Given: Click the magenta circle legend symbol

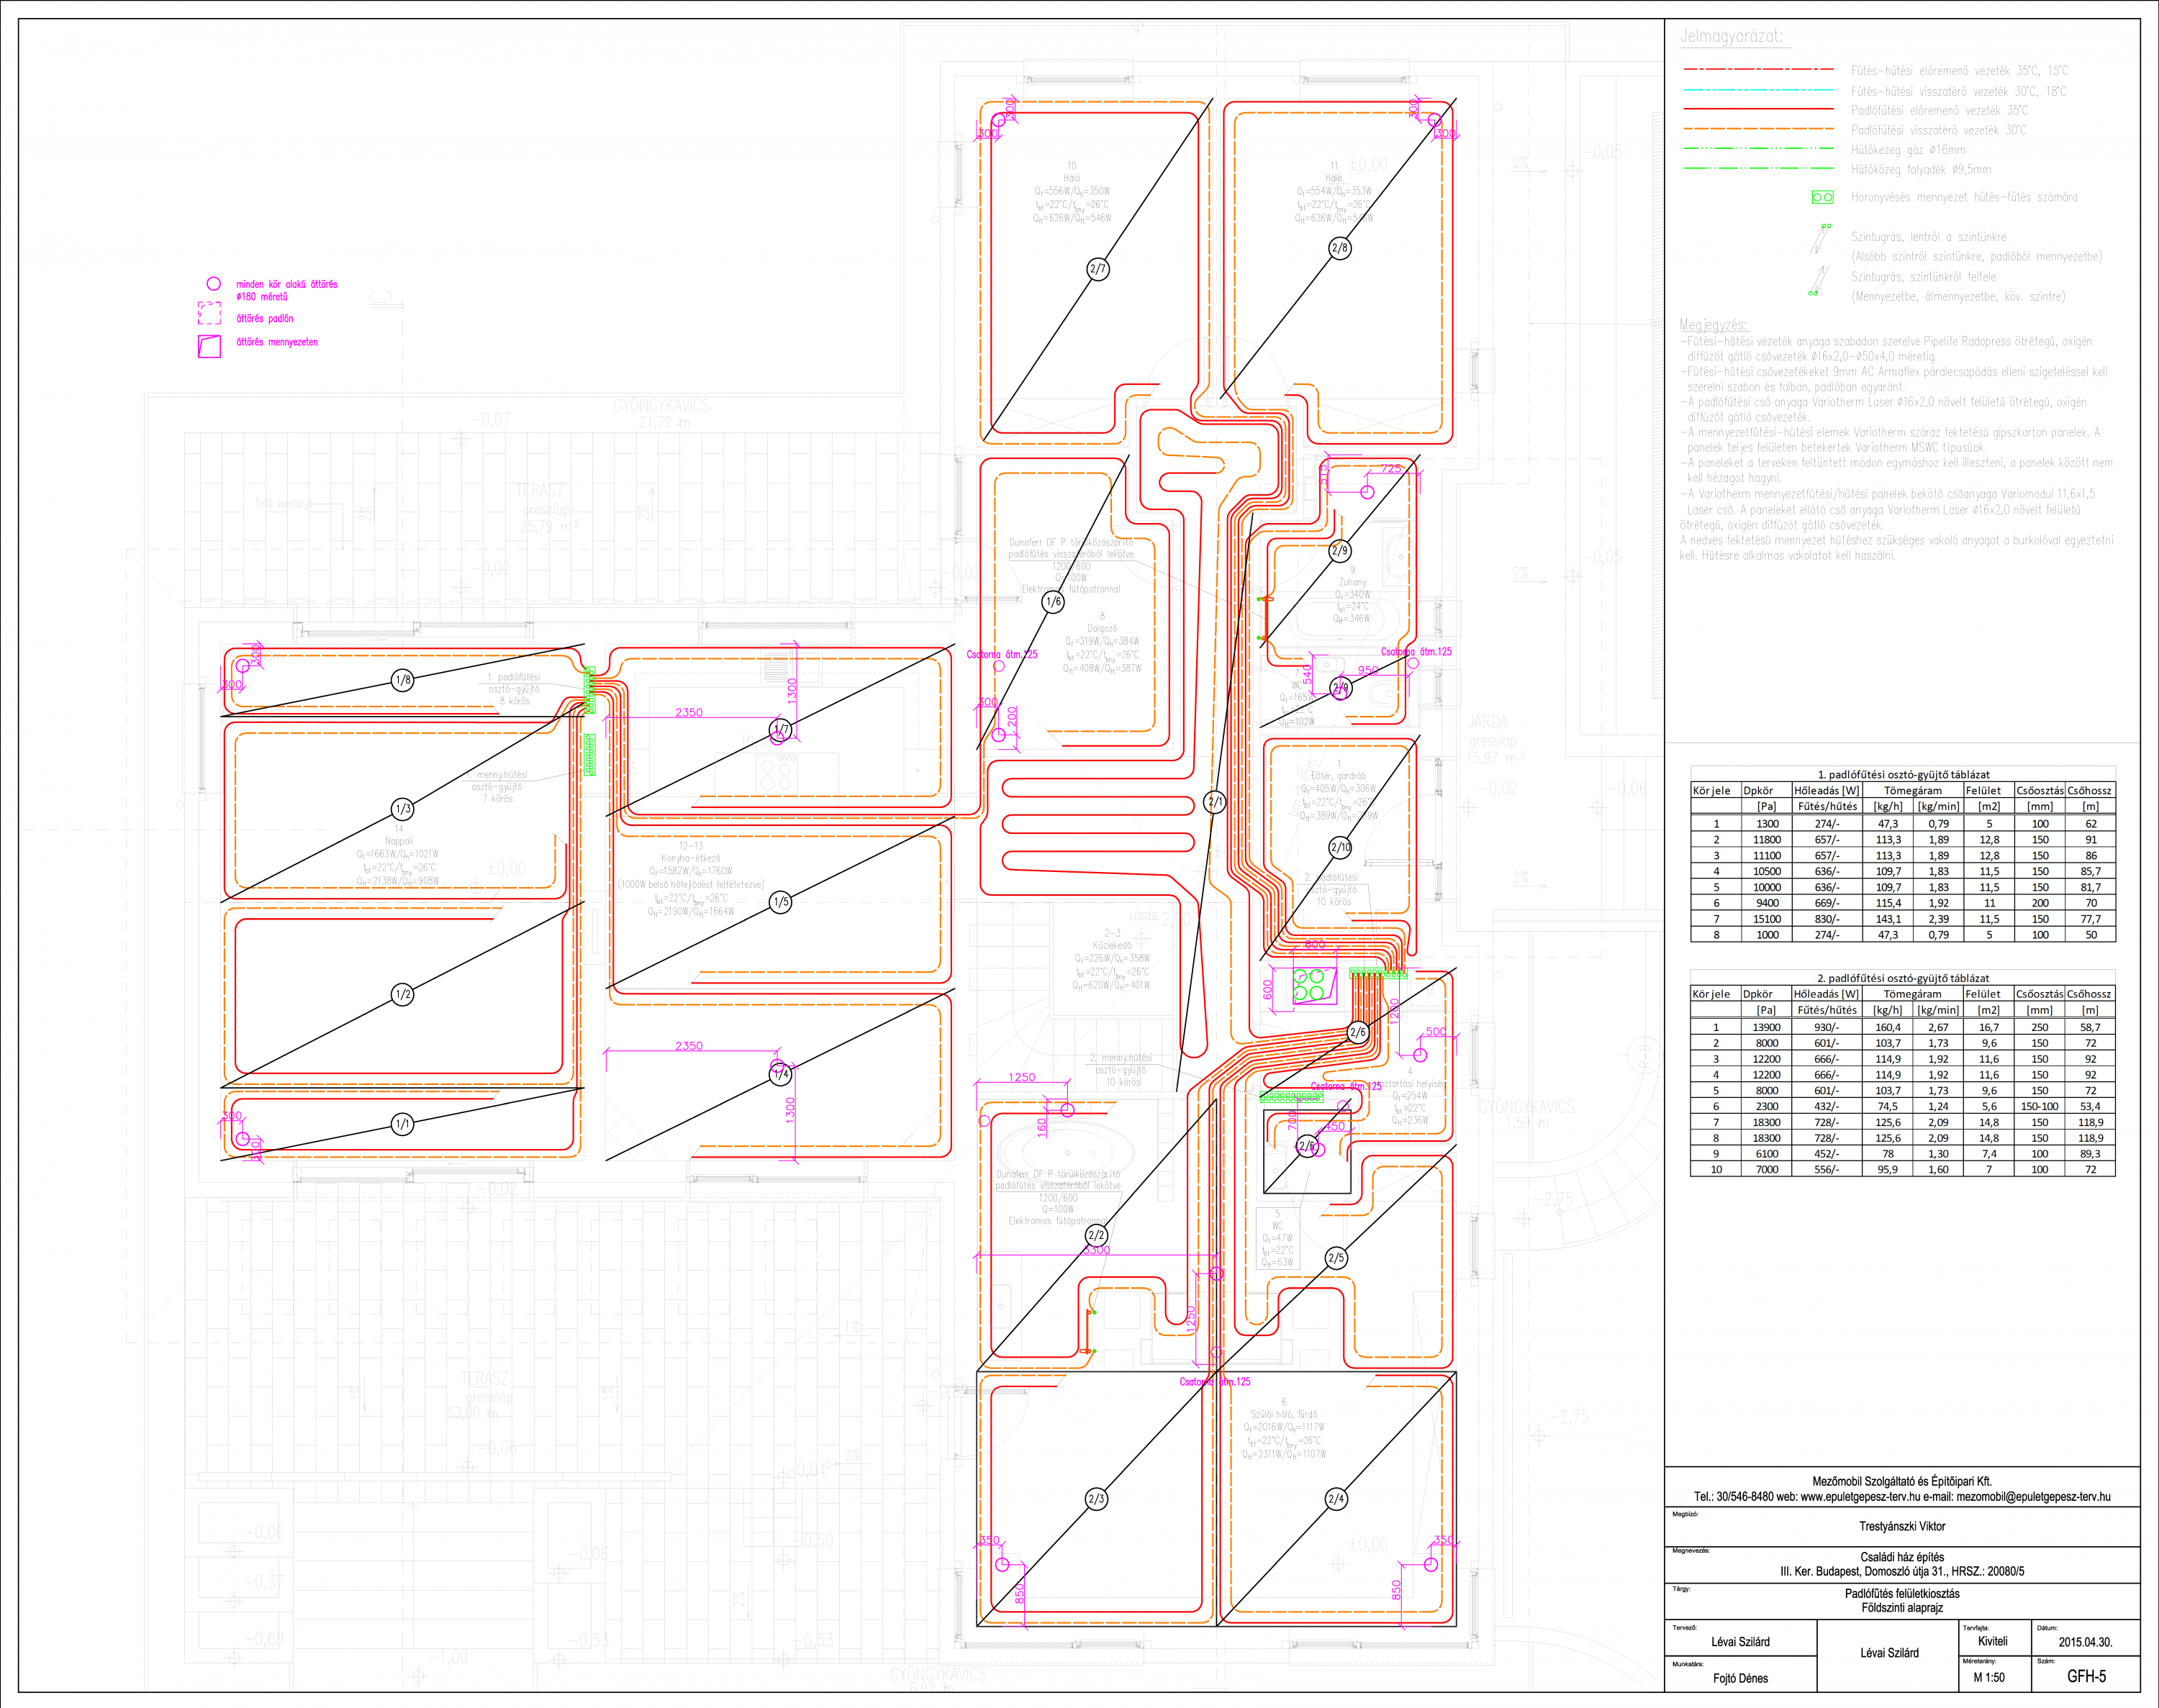Looking at the screenshot, I should click(213, 284).
